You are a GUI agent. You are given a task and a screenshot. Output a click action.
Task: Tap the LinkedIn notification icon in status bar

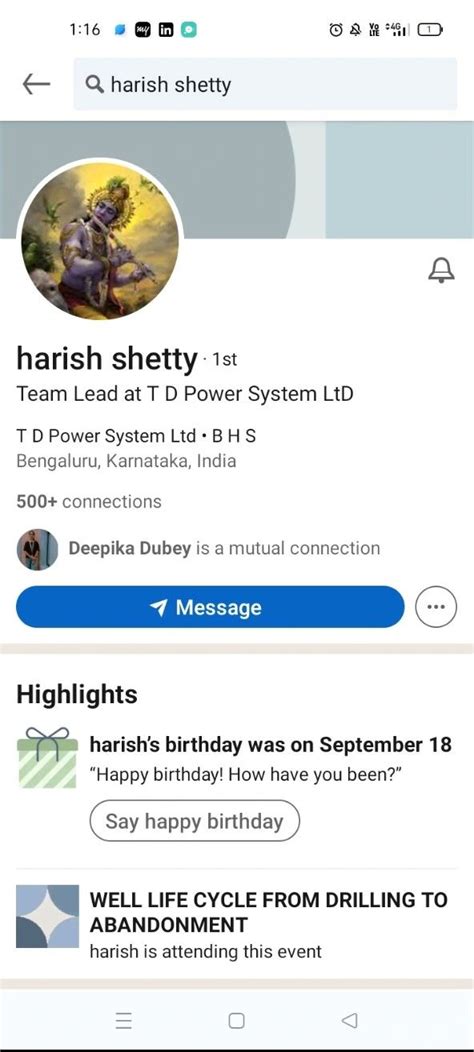[x=166, y=30]
